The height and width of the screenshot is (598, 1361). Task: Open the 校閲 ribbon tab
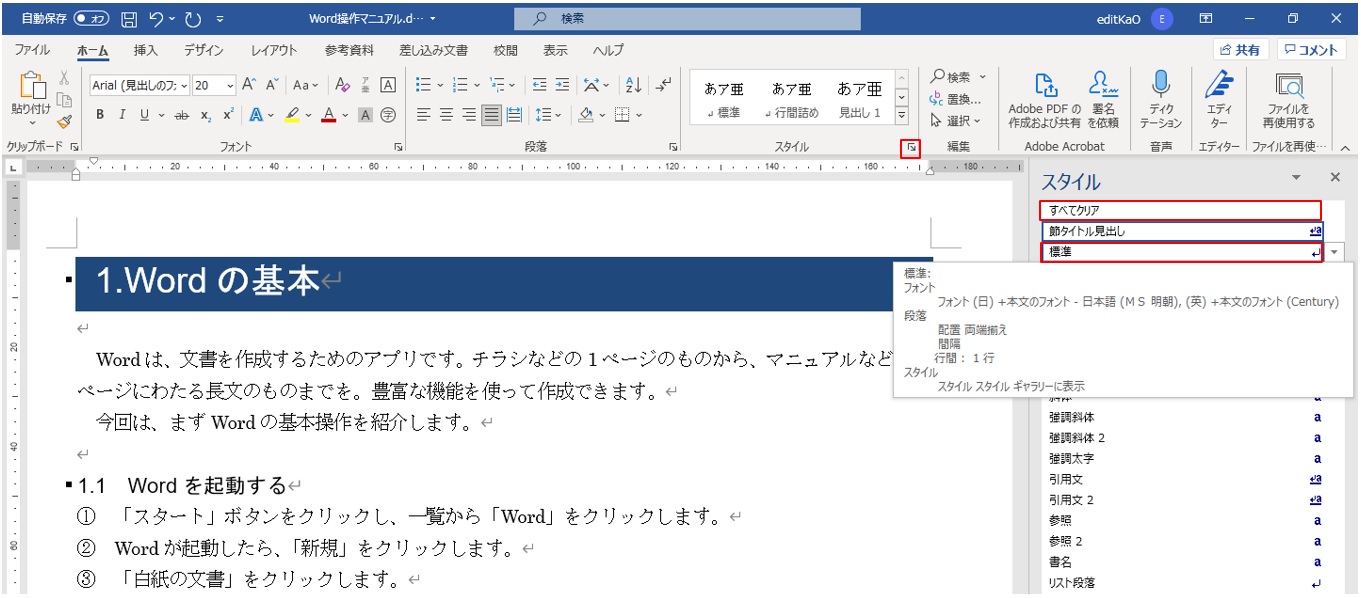[x=504, y=50]
